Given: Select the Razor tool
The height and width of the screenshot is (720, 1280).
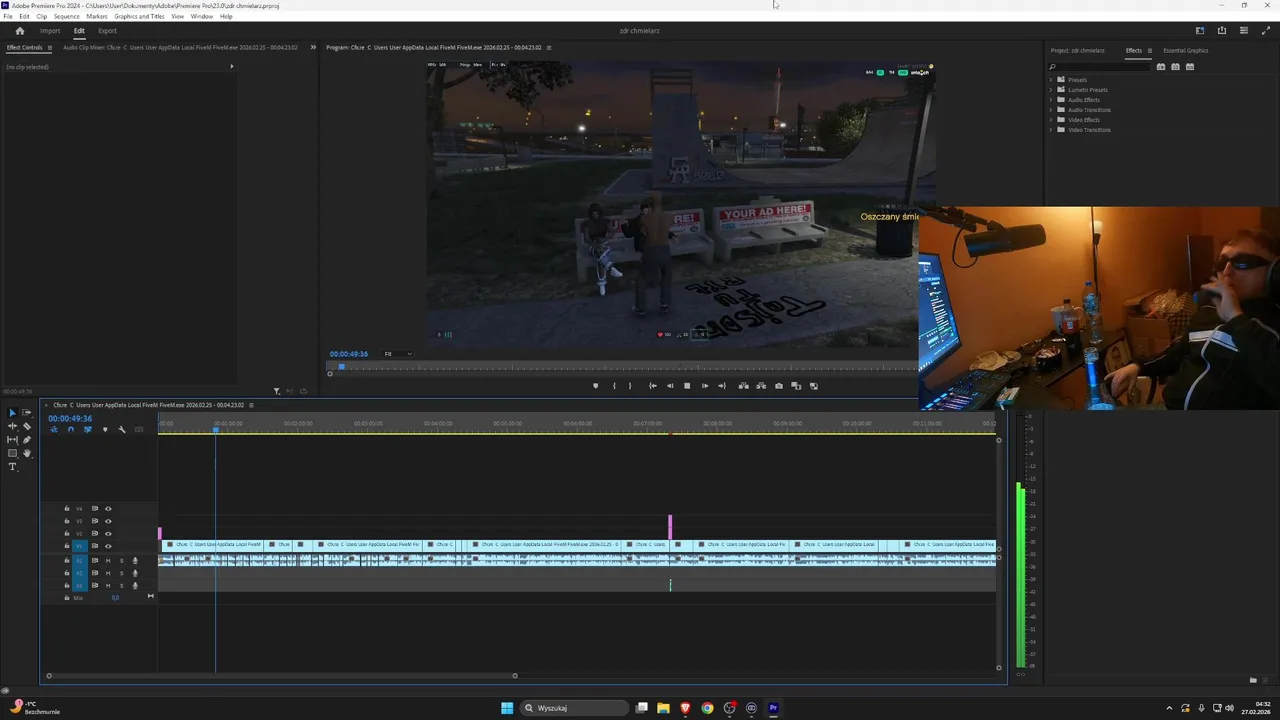Looking at the screenshot, I should [x=27, y=426].
